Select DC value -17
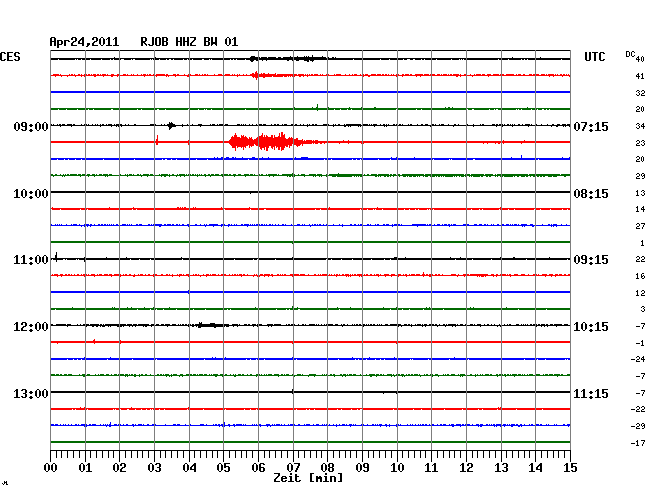 point(638,443)
